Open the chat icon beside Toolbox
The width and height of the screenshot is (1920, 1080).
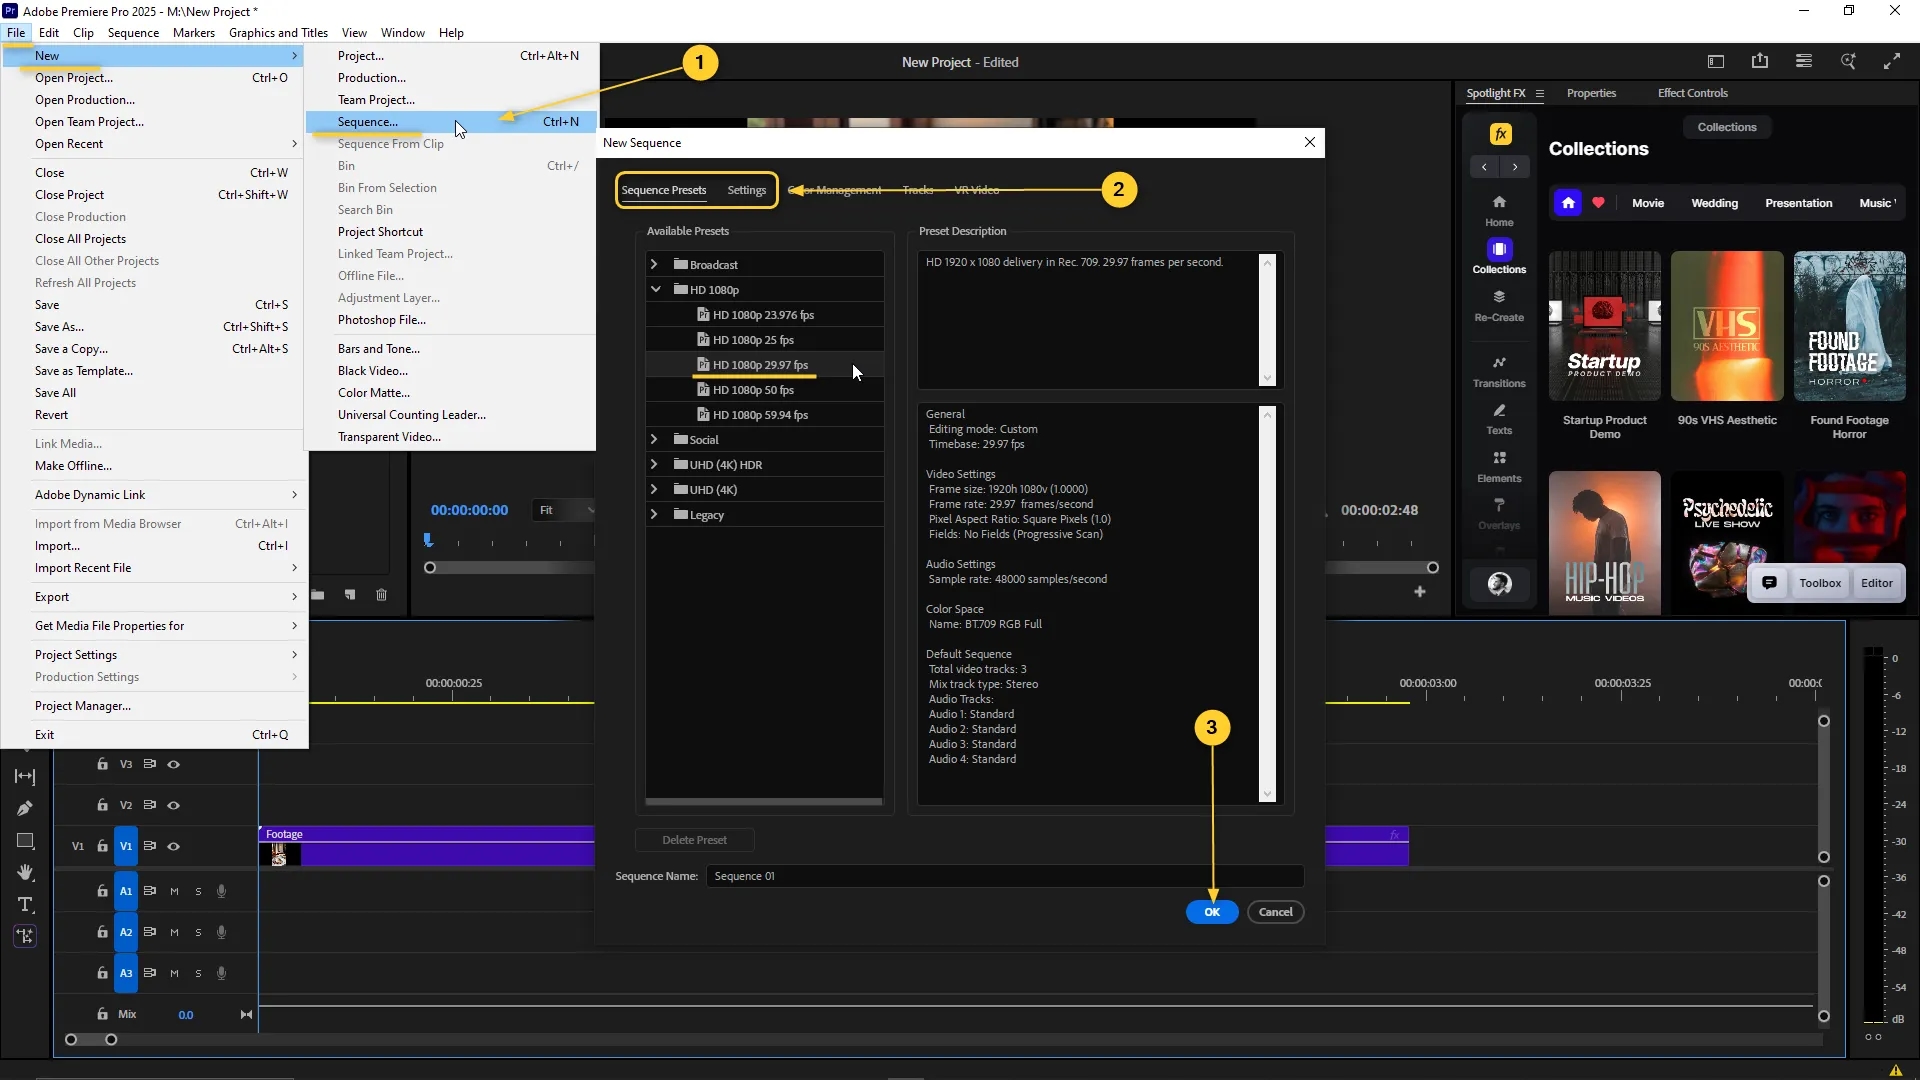click(1769, 583)
